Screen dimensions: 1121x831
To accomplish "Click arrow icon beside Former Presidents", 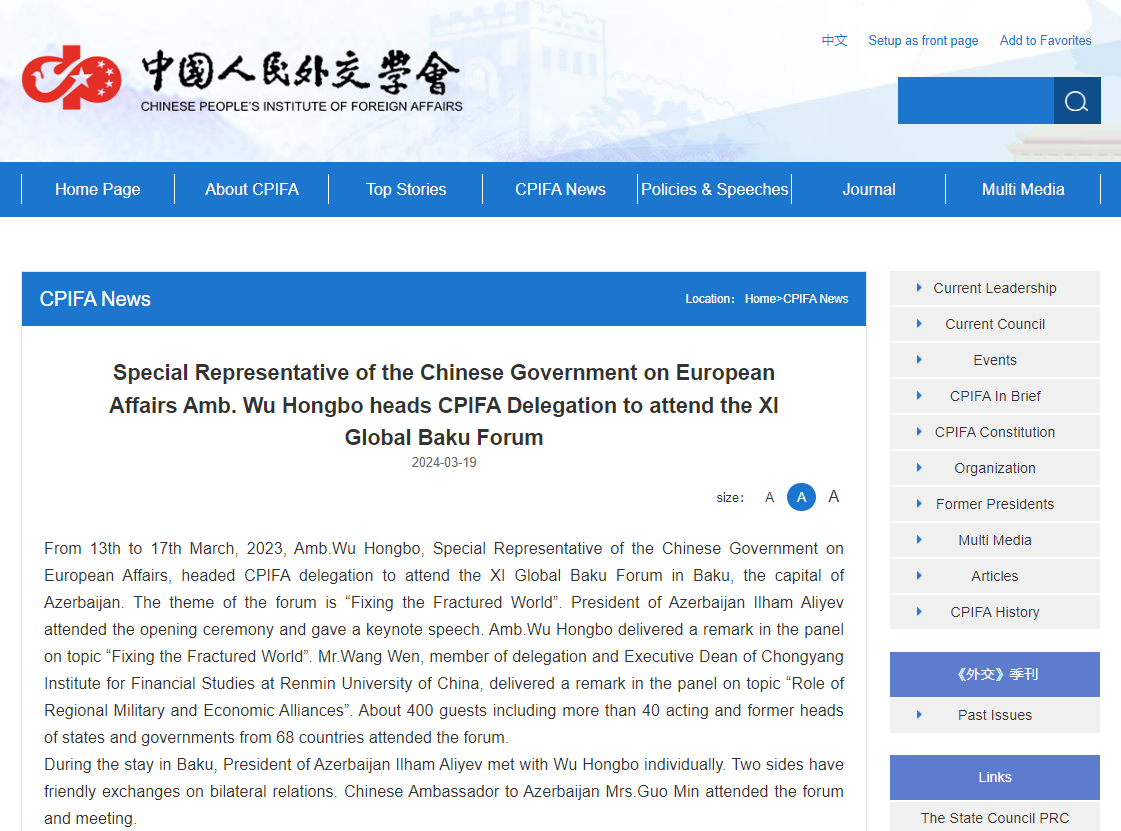I will tap(919, 503).
